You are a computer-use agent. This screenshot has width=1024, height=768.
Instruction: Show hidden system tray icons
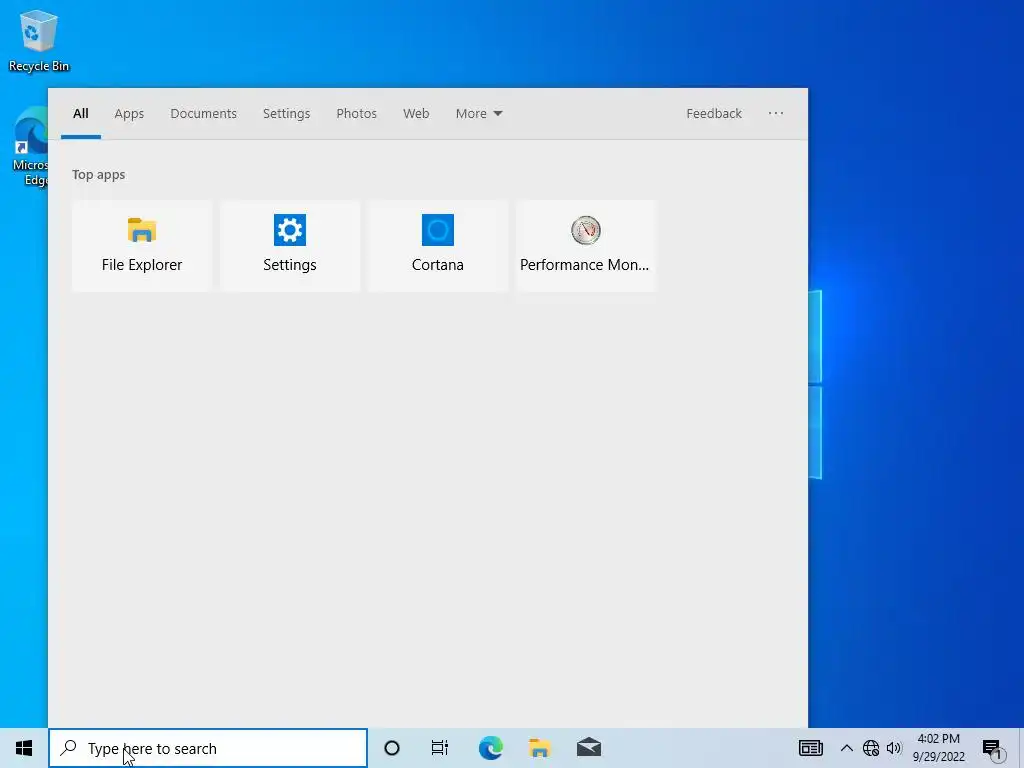[846, 748]
